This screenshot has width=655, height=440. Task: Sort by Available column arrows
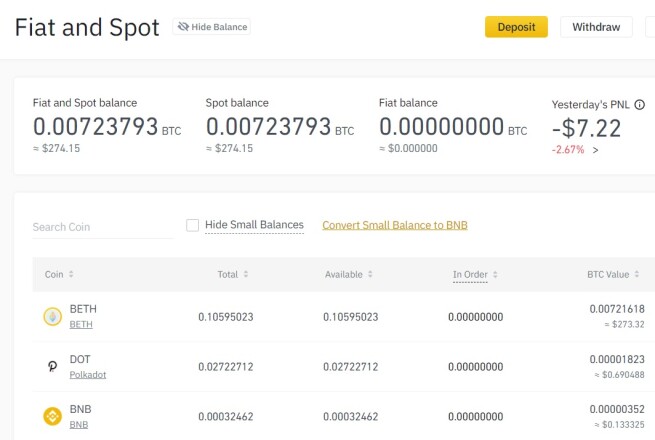[x=370, y=274]
